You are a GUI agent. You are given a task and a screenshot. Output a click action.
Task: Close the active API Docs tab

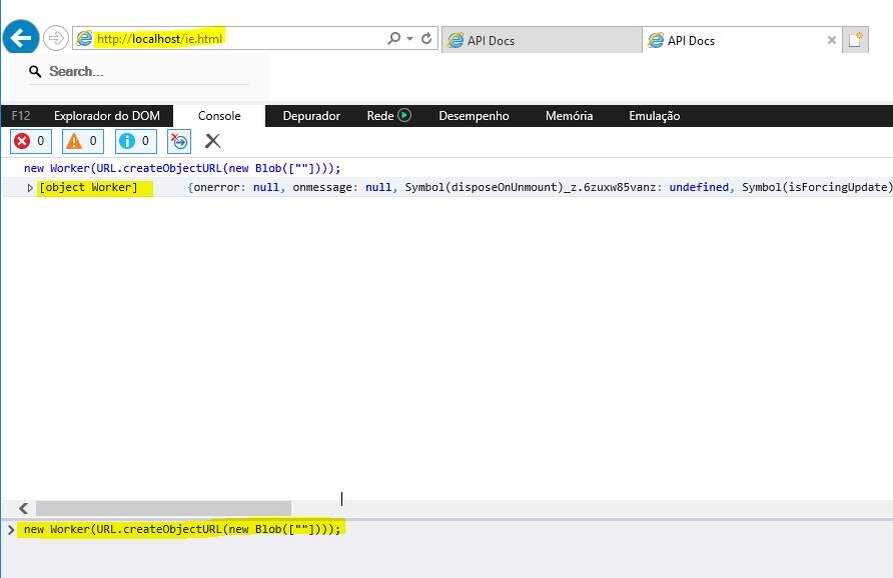pyautogui.click(x=831, y=40)
